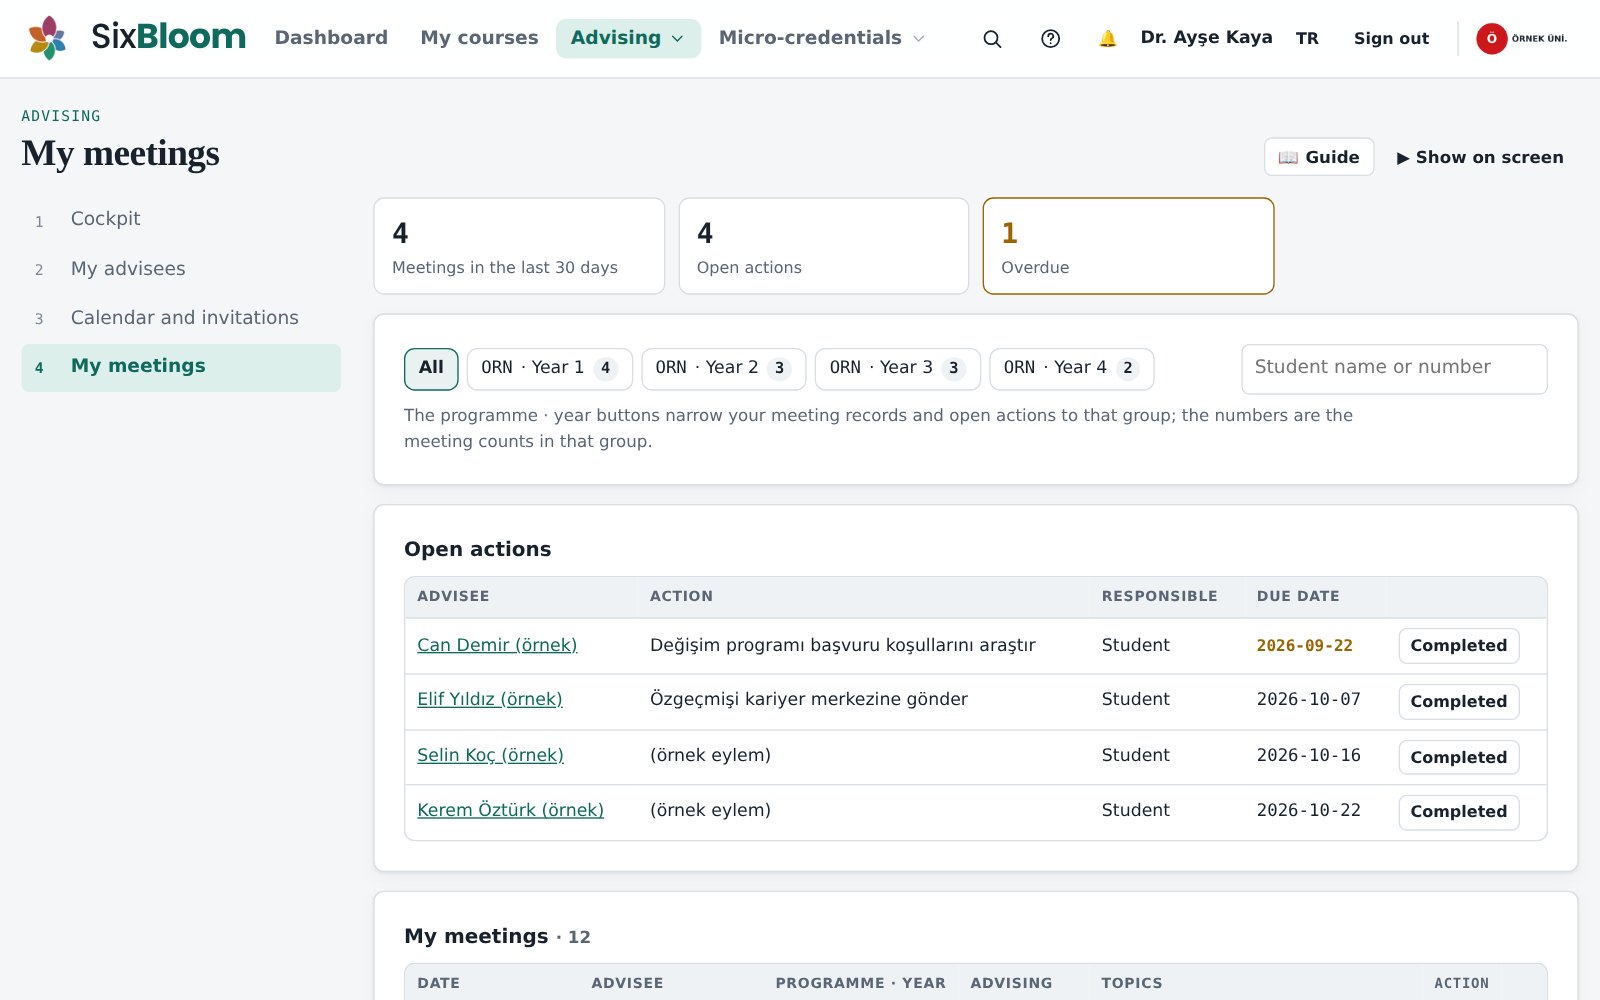The width and height of the screenshot is (1600, 1000).
Task: Open My advisees in sidebar
Action: (181, 269)
